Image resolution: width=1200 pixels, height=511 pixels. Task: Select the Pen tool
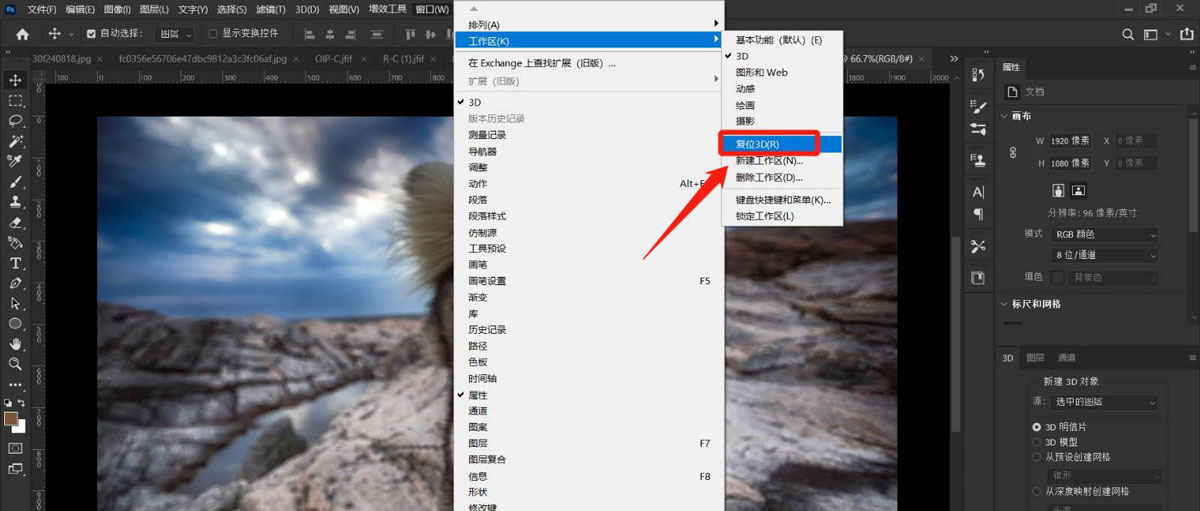click(15, 283)
